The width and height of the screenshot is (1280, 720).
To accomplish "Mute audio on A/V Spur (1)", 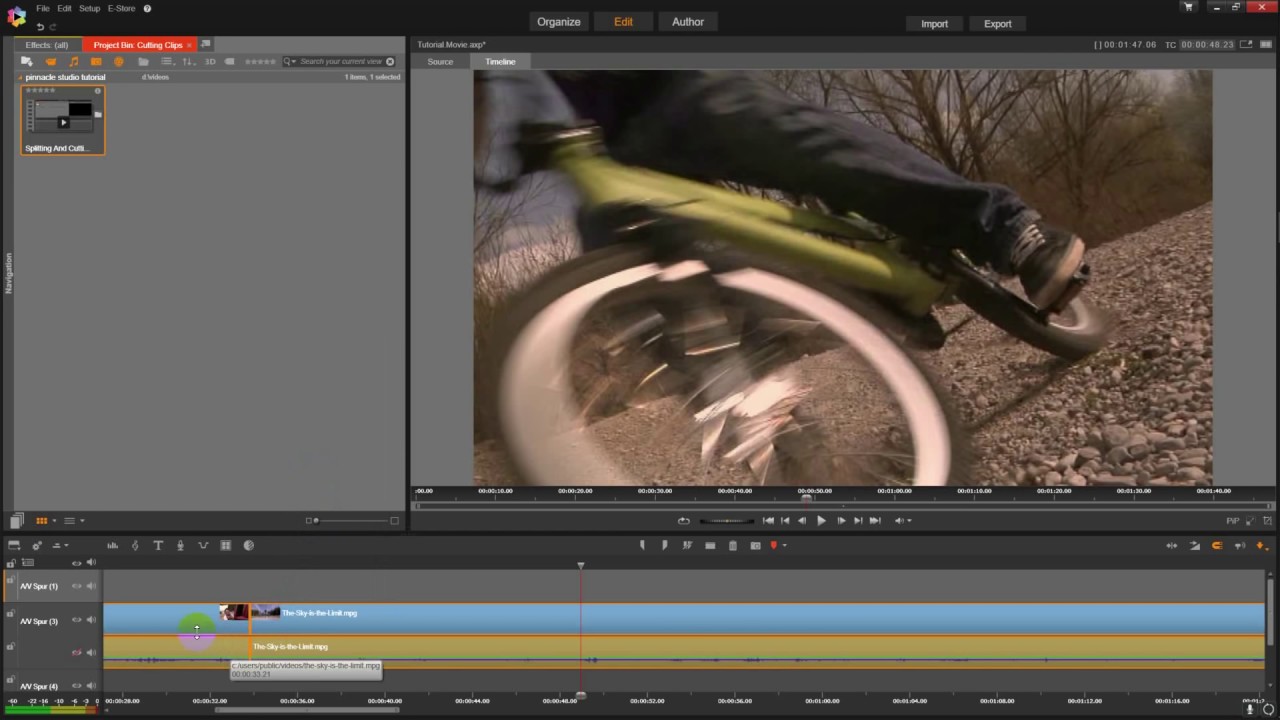I will click(91, 586).
